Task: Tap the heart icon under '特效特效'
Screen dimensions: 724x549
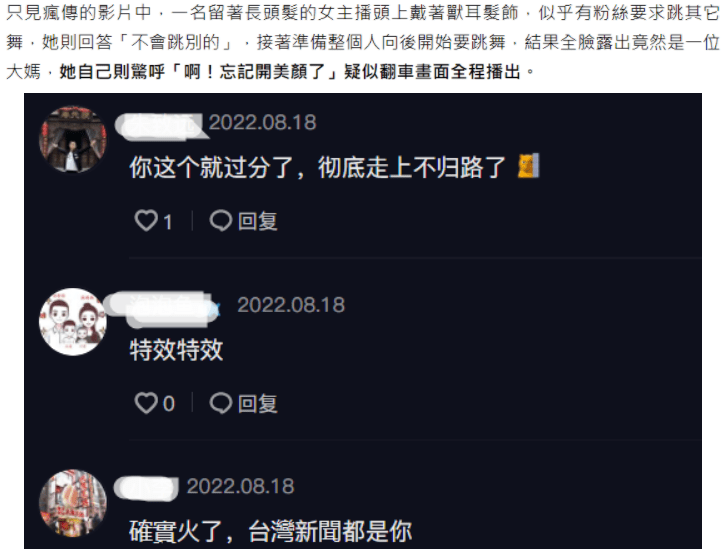Action: coord(146,403)
